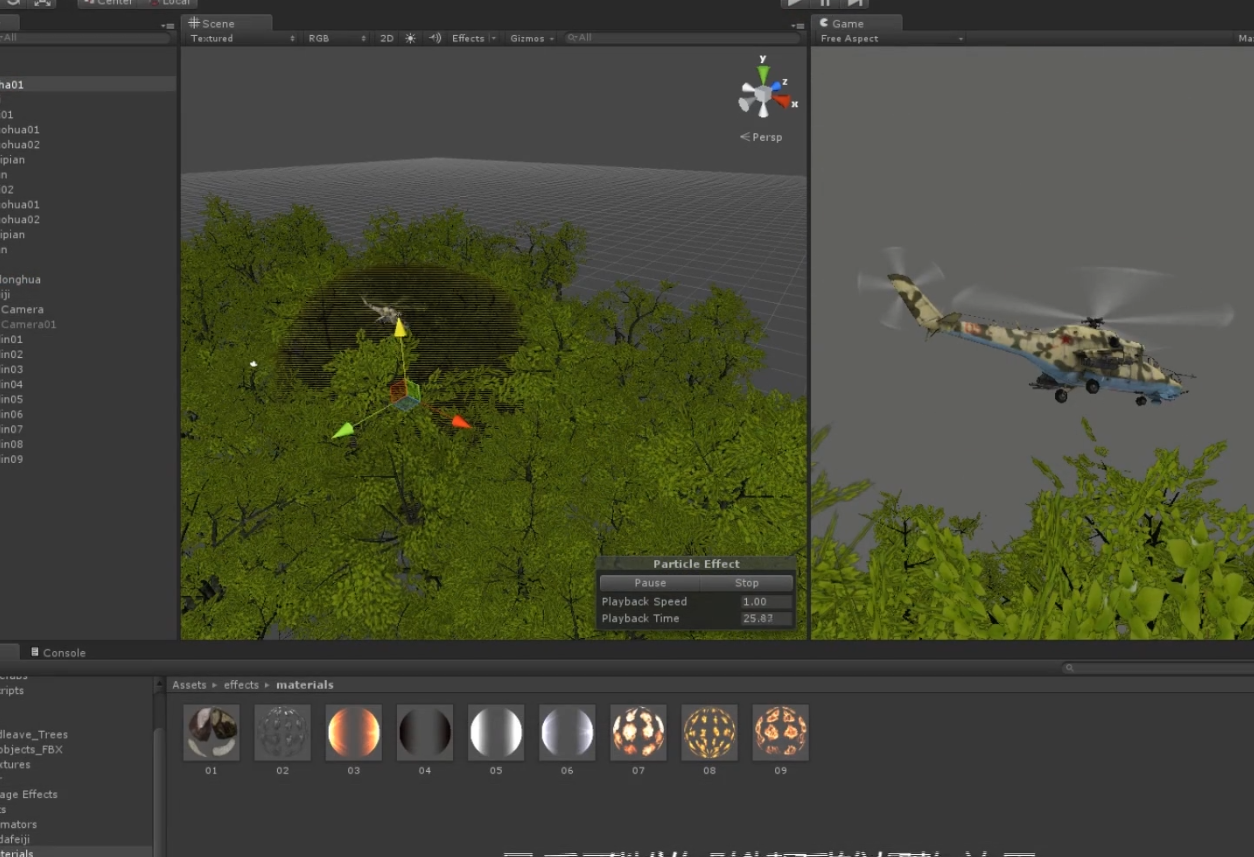Select material thumbnail 02

click(x=282, y=732)
